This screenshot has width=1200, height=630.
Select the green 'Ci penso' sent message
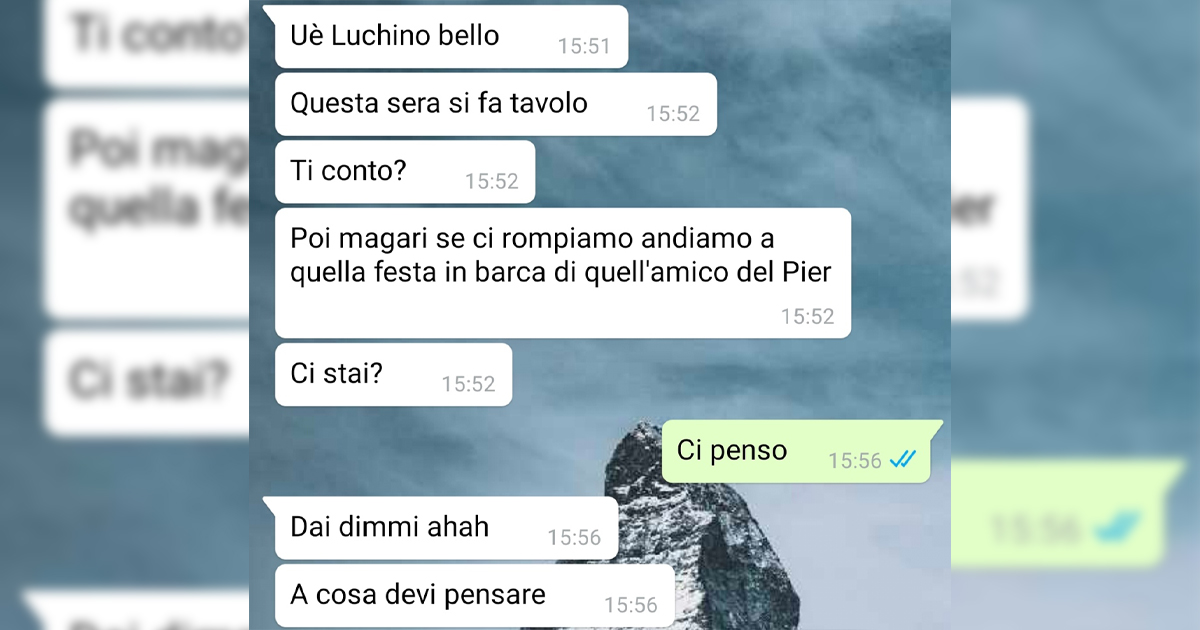802,451
